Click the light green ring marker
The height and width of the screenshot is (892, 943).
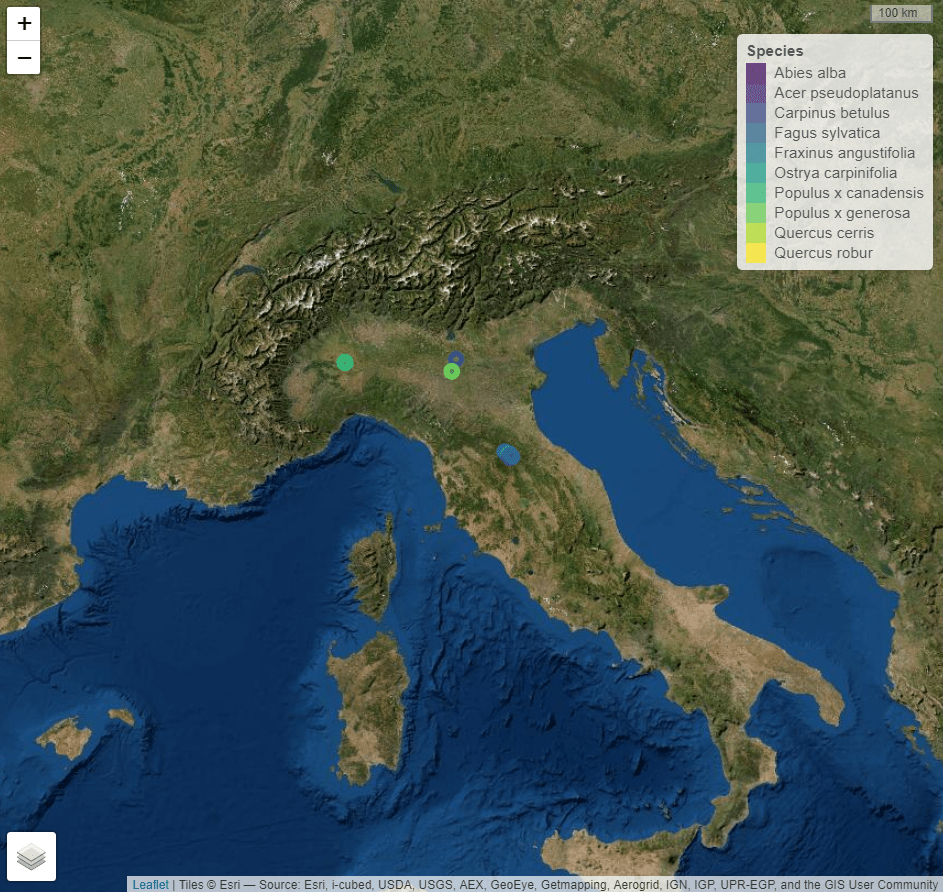451,372
